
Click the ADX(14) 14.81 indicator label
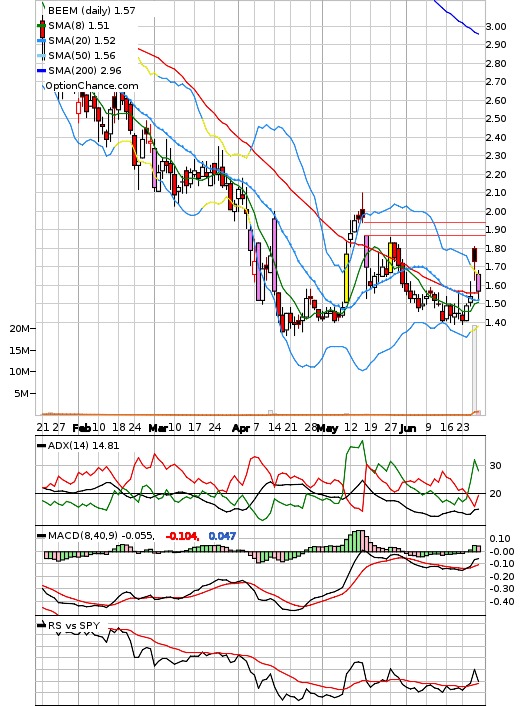[83, 446]
